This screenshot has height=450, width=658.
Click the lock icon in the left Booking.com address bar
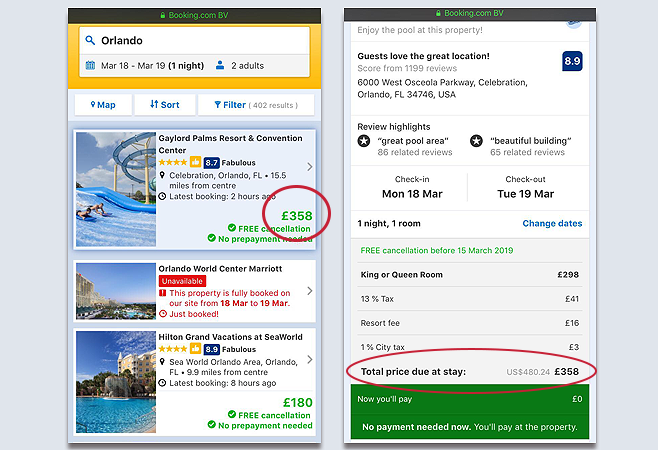point(163,15)
